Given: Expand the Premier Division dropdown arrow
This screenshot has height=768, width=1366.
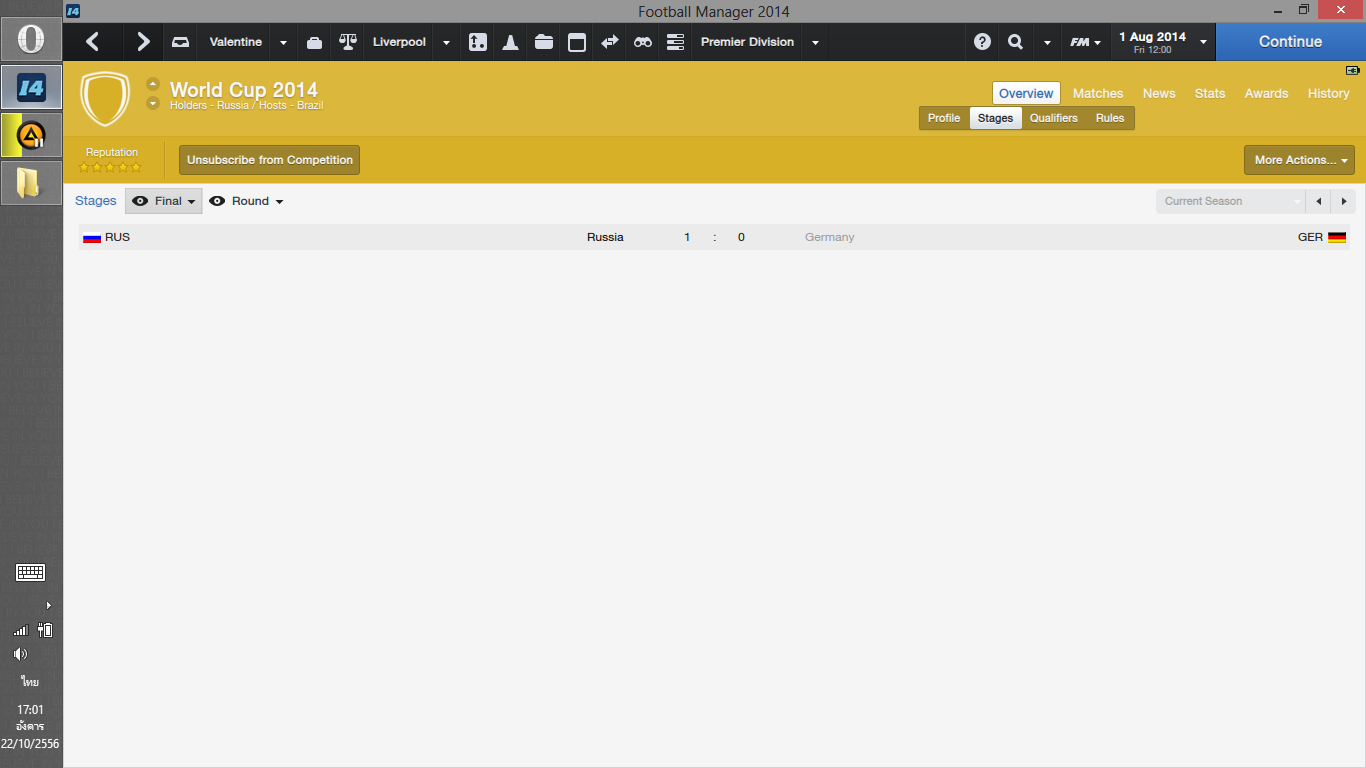Looking at the screenshot, I should (815, 43).
